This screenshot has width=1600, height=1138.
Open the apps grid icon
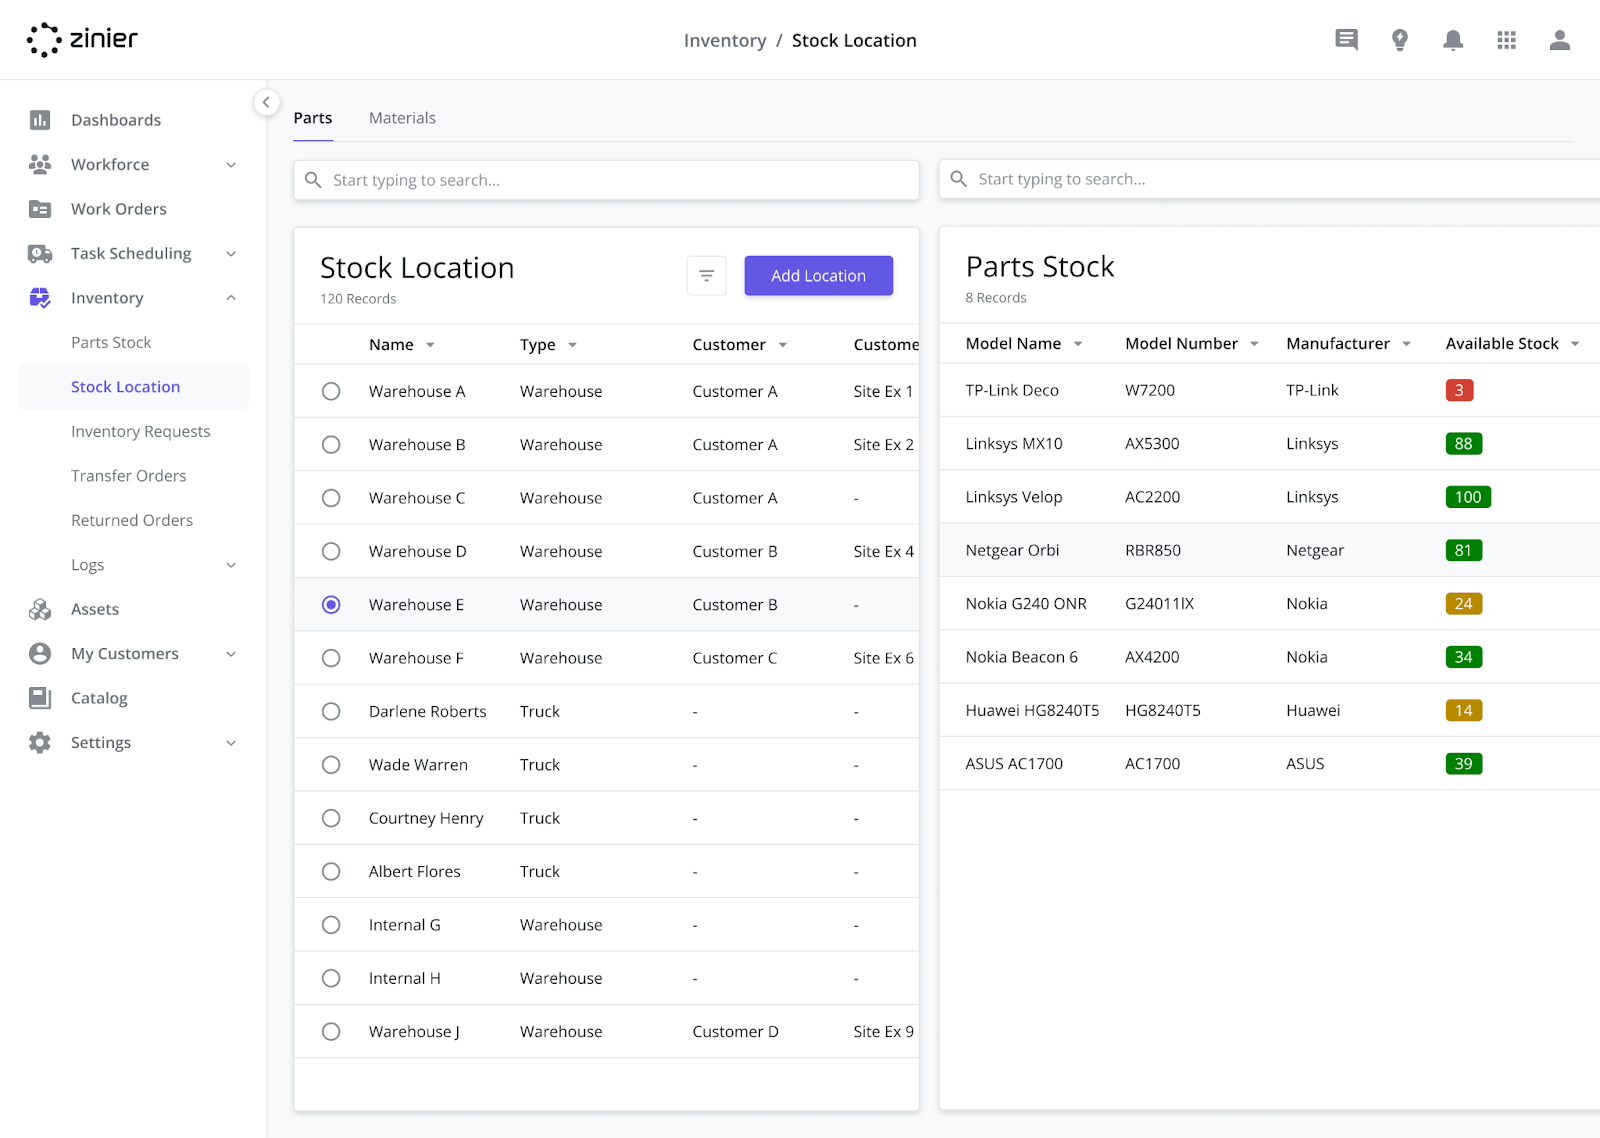(x=1507, y=40)
